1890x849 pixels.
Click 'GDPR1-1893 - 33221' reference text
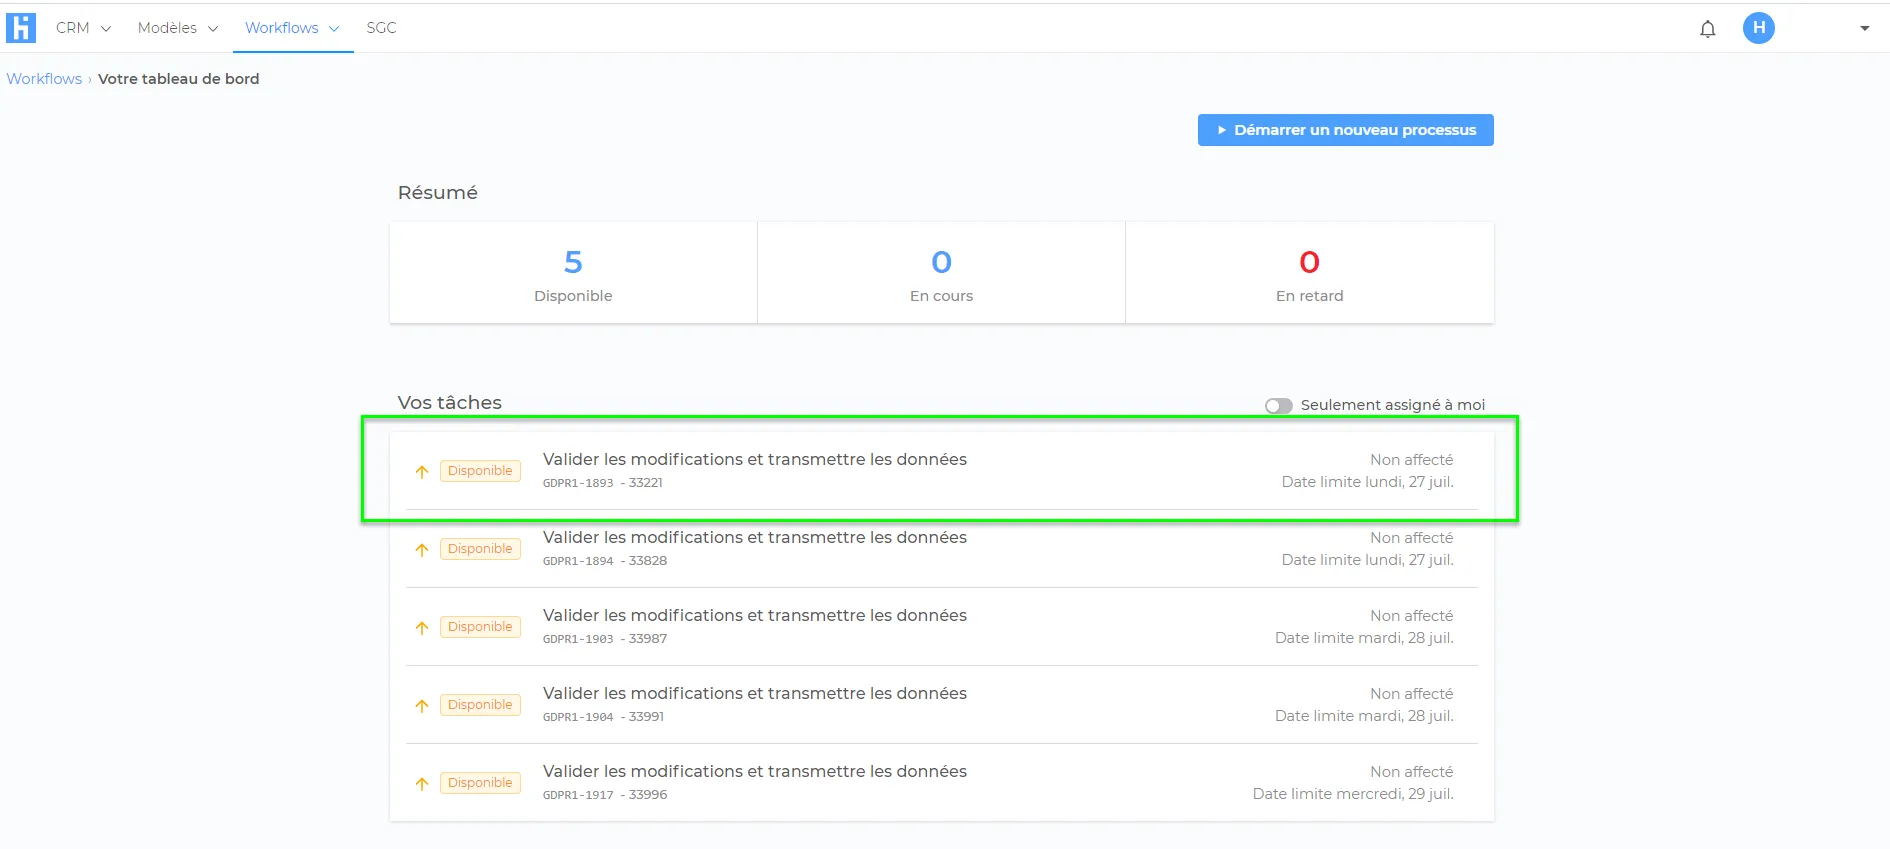coord(603,483)
